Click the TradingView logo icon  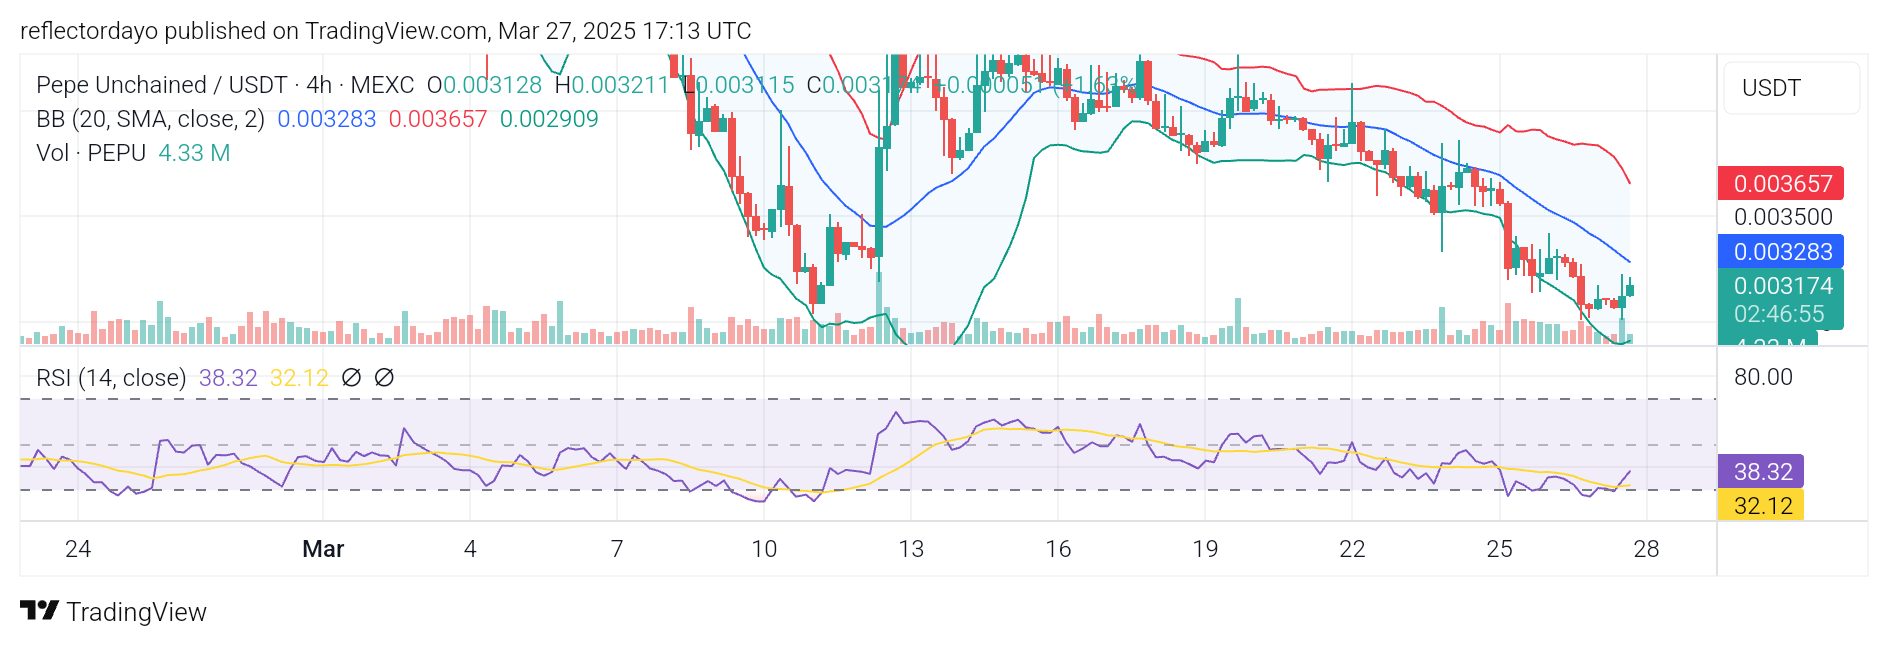39,610
